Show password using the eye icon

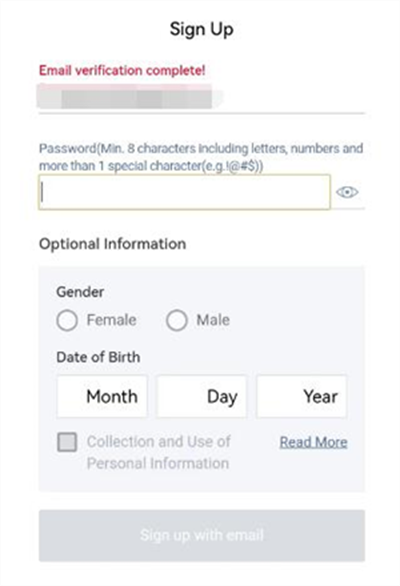coord(347,192)
